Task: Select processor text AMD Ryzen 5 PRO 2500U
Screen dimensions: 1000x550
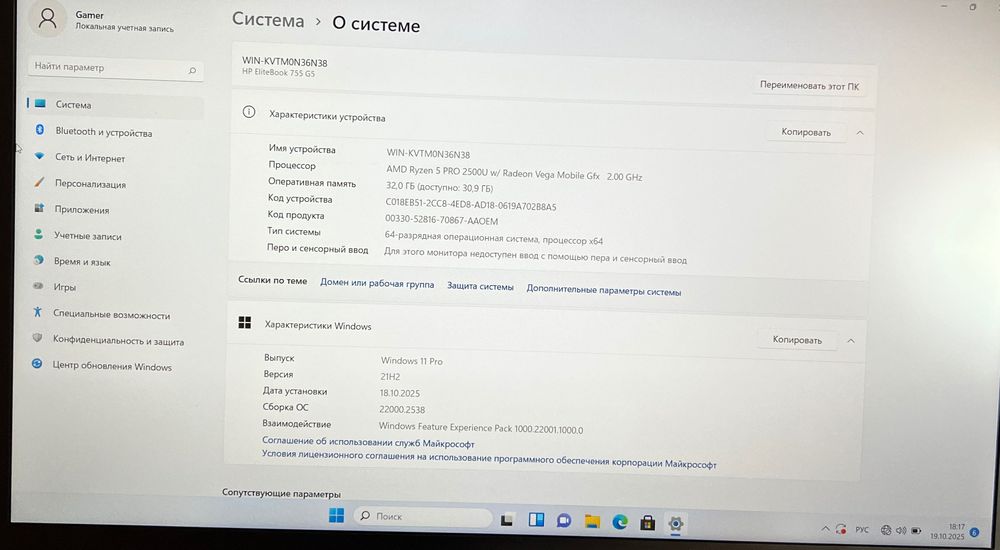Action: coord(514,174)
